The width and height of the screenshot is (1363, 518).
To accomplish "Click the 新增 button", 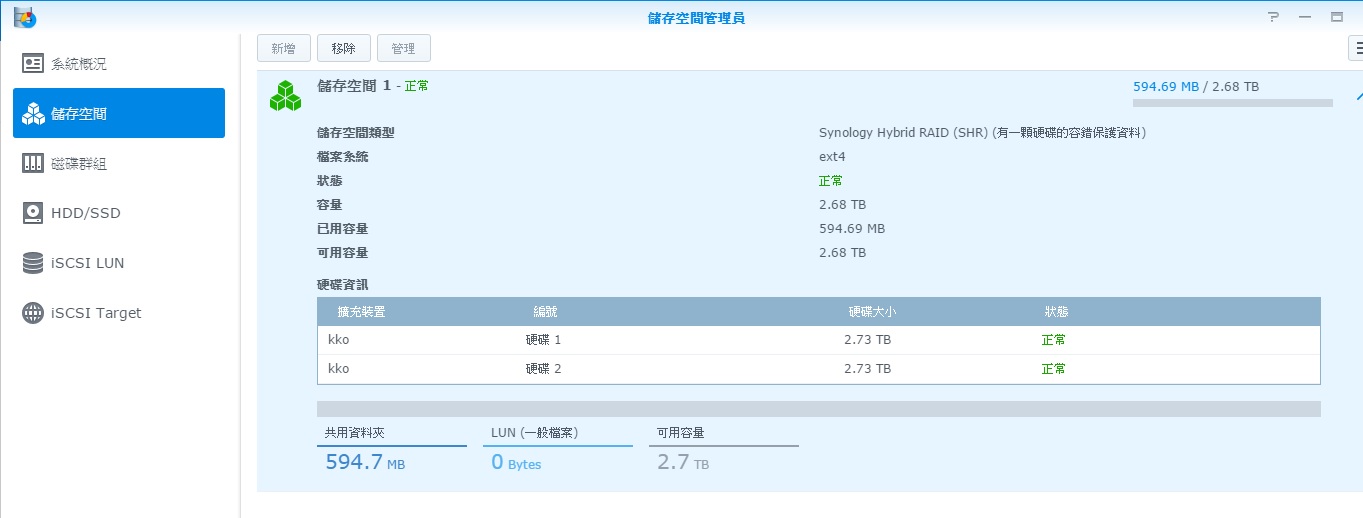I will pyautogui.click(x=284, y=48).
